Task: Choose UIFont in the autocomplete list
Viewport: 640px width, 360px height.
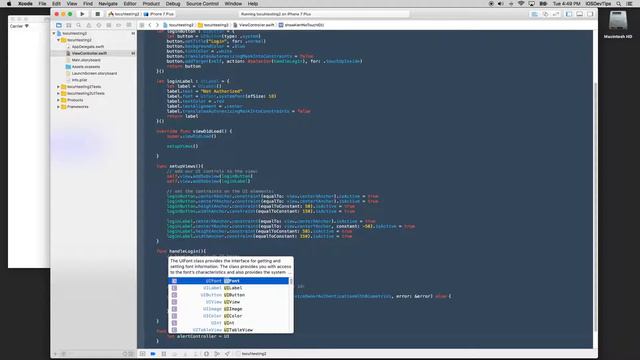Action: [x=229, y=281]
